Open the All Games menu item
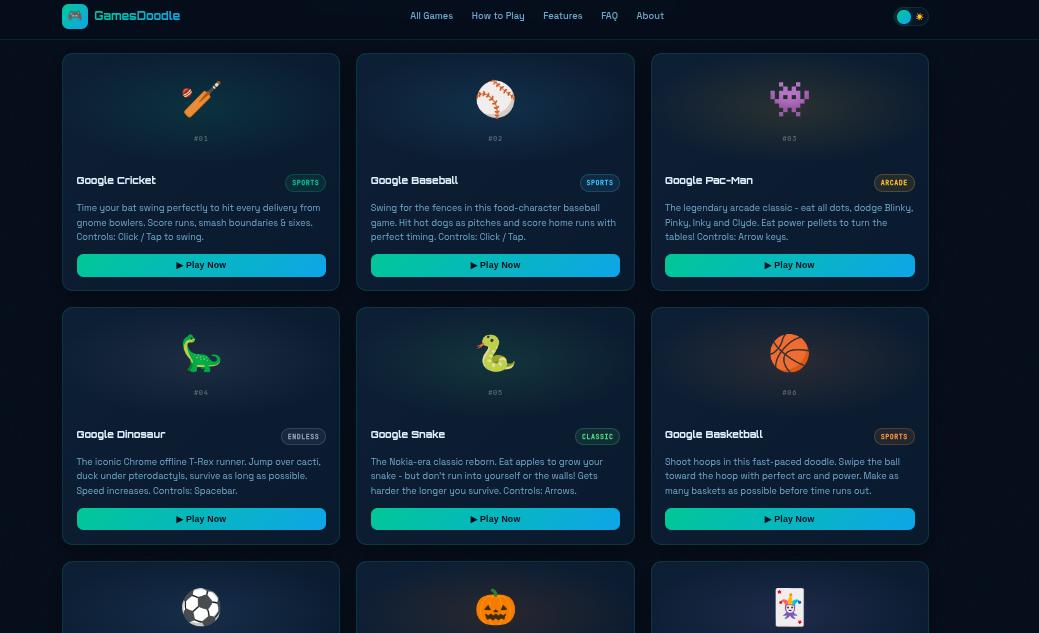Viewport: 1039px width, 633px height. click(431, 16)
